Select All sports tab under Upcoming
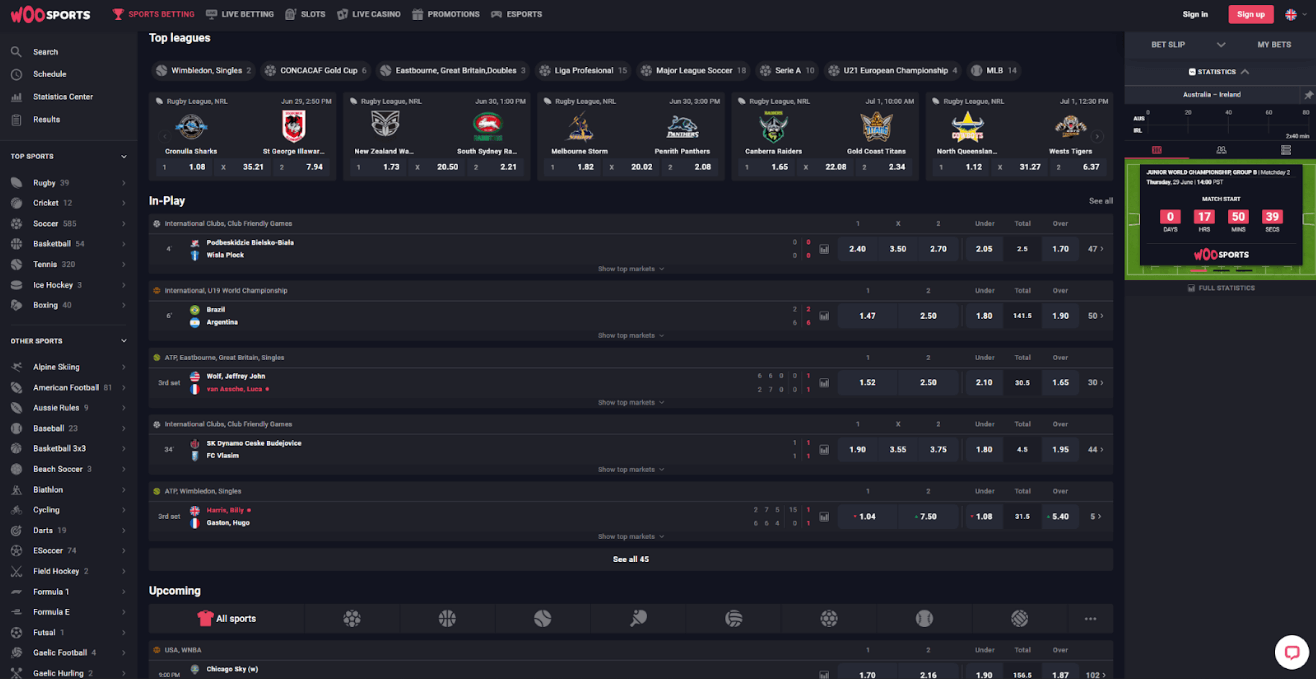The height and width of the screenshot is (679, 1316). (x=226, y=619)
